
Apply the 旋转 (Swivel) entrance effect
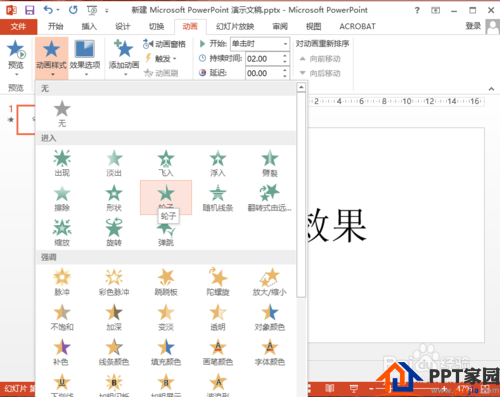click(114, 233)
